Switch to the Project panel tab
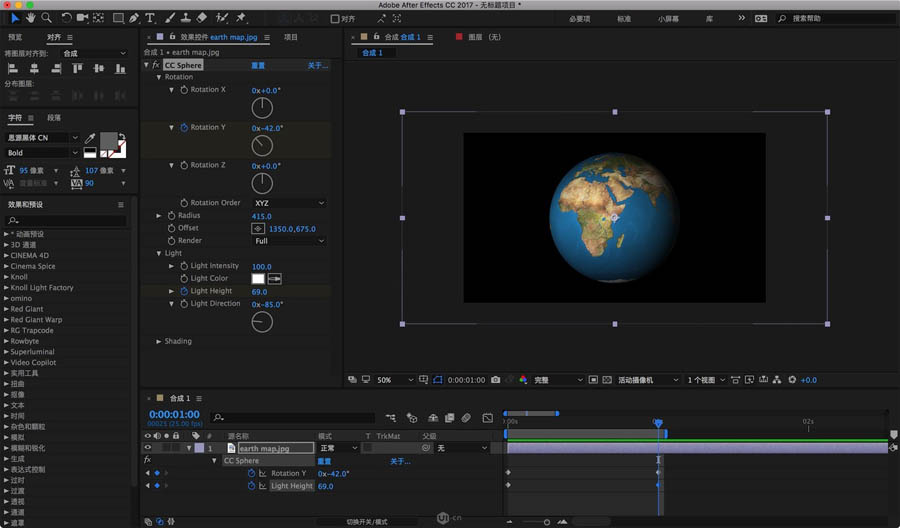The image size is (900, 528). point(291,37)
